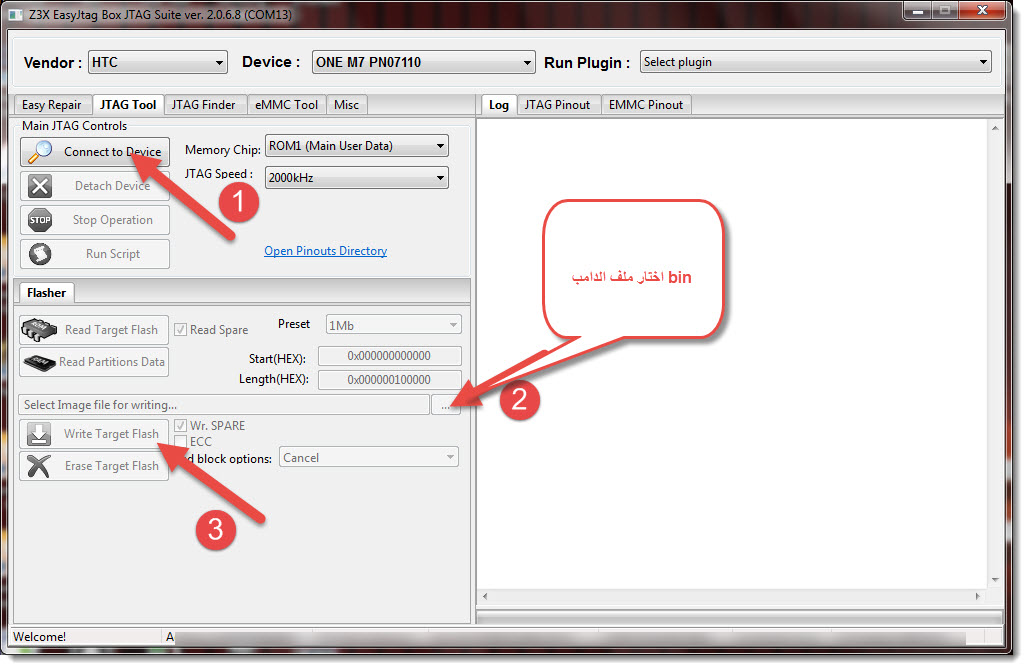Click the magnifier icon on Connect to Device
This screenshot has height=670, width=1028.
(40, 151)
